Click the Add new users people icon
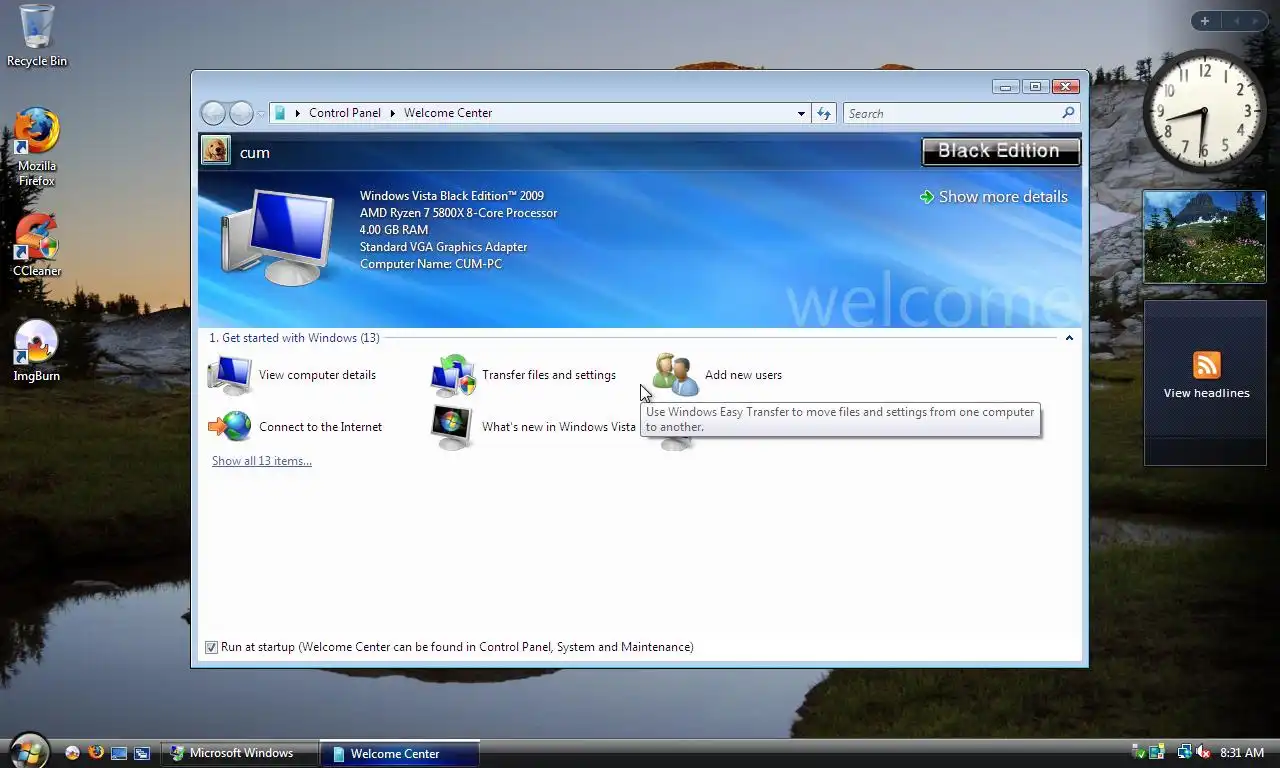The width and height of the screenshot is (1280, 768). [x=676, y=375]
